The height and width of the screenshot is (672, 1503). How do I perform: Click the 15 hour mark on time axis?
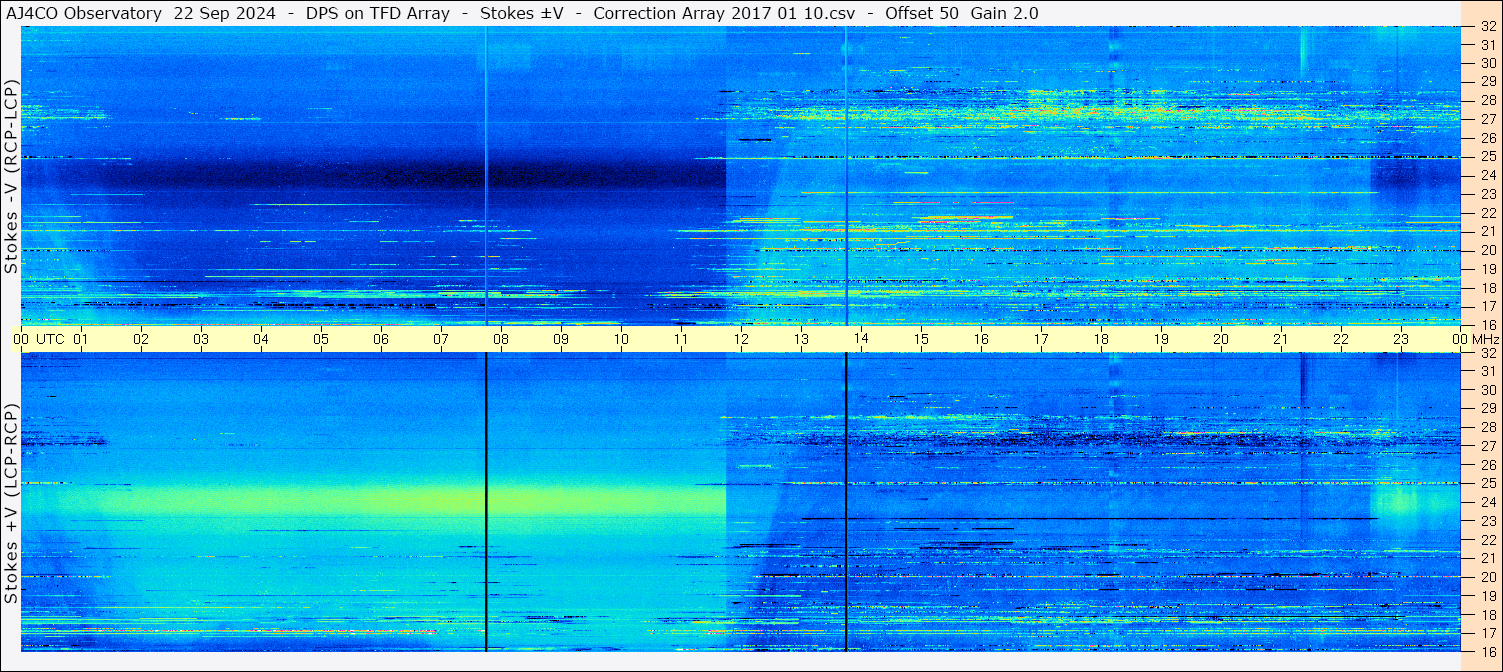tap(921, 339)
